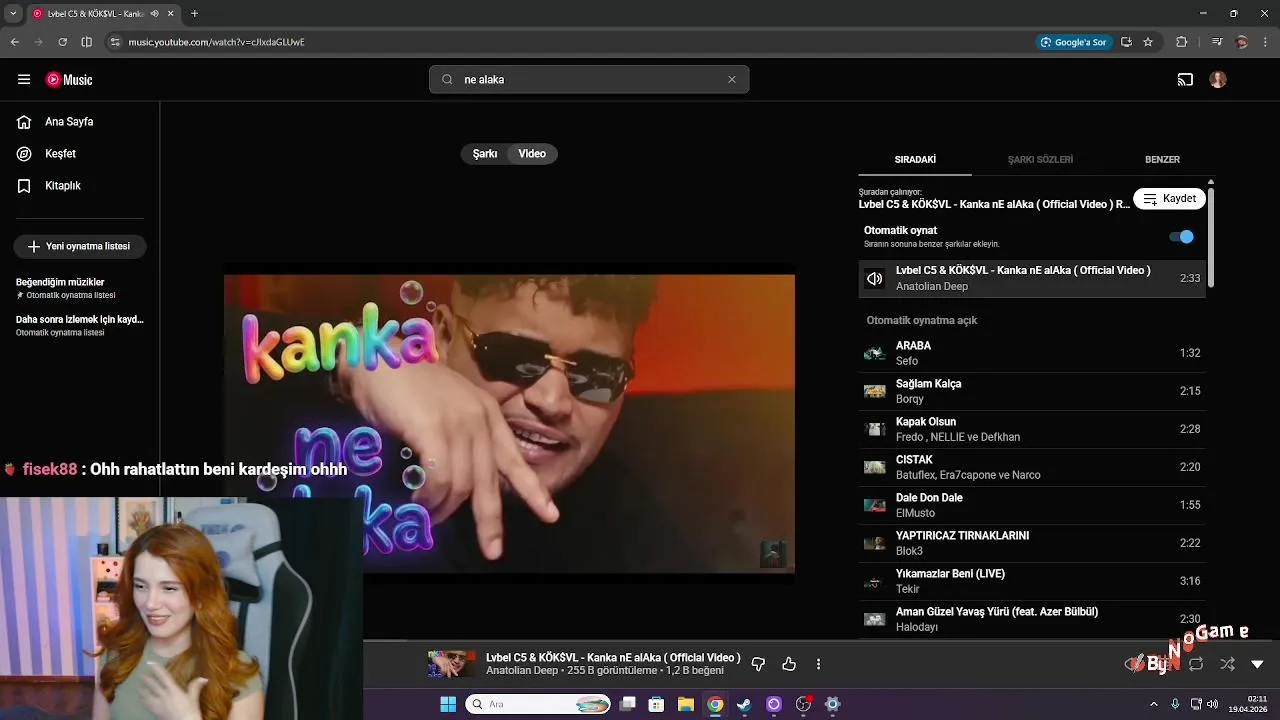The image size is (1280, 720).
Task: Reload the browser page
Action: click(x=62, y=42)
